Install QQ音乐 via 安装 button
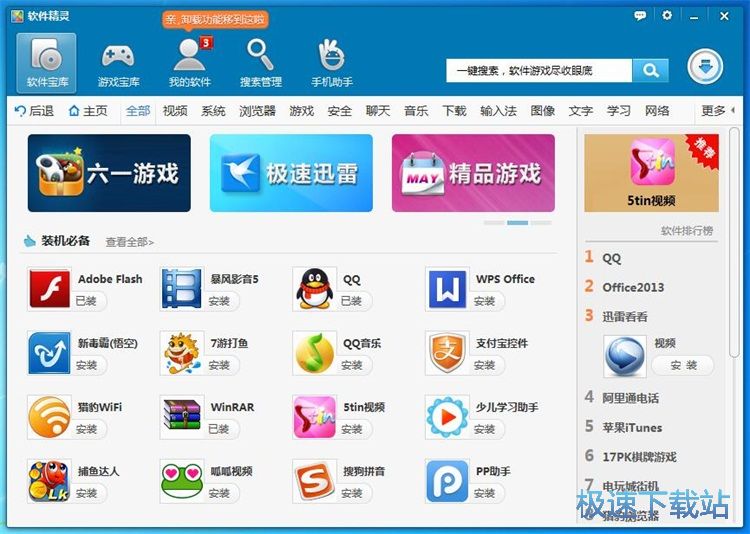The image size is (750, 534). coord(353,365)
